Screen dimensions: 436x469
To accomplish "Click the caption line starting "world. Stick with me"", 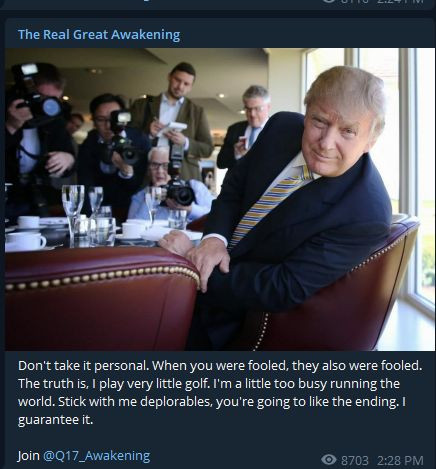I will [212, 402].
